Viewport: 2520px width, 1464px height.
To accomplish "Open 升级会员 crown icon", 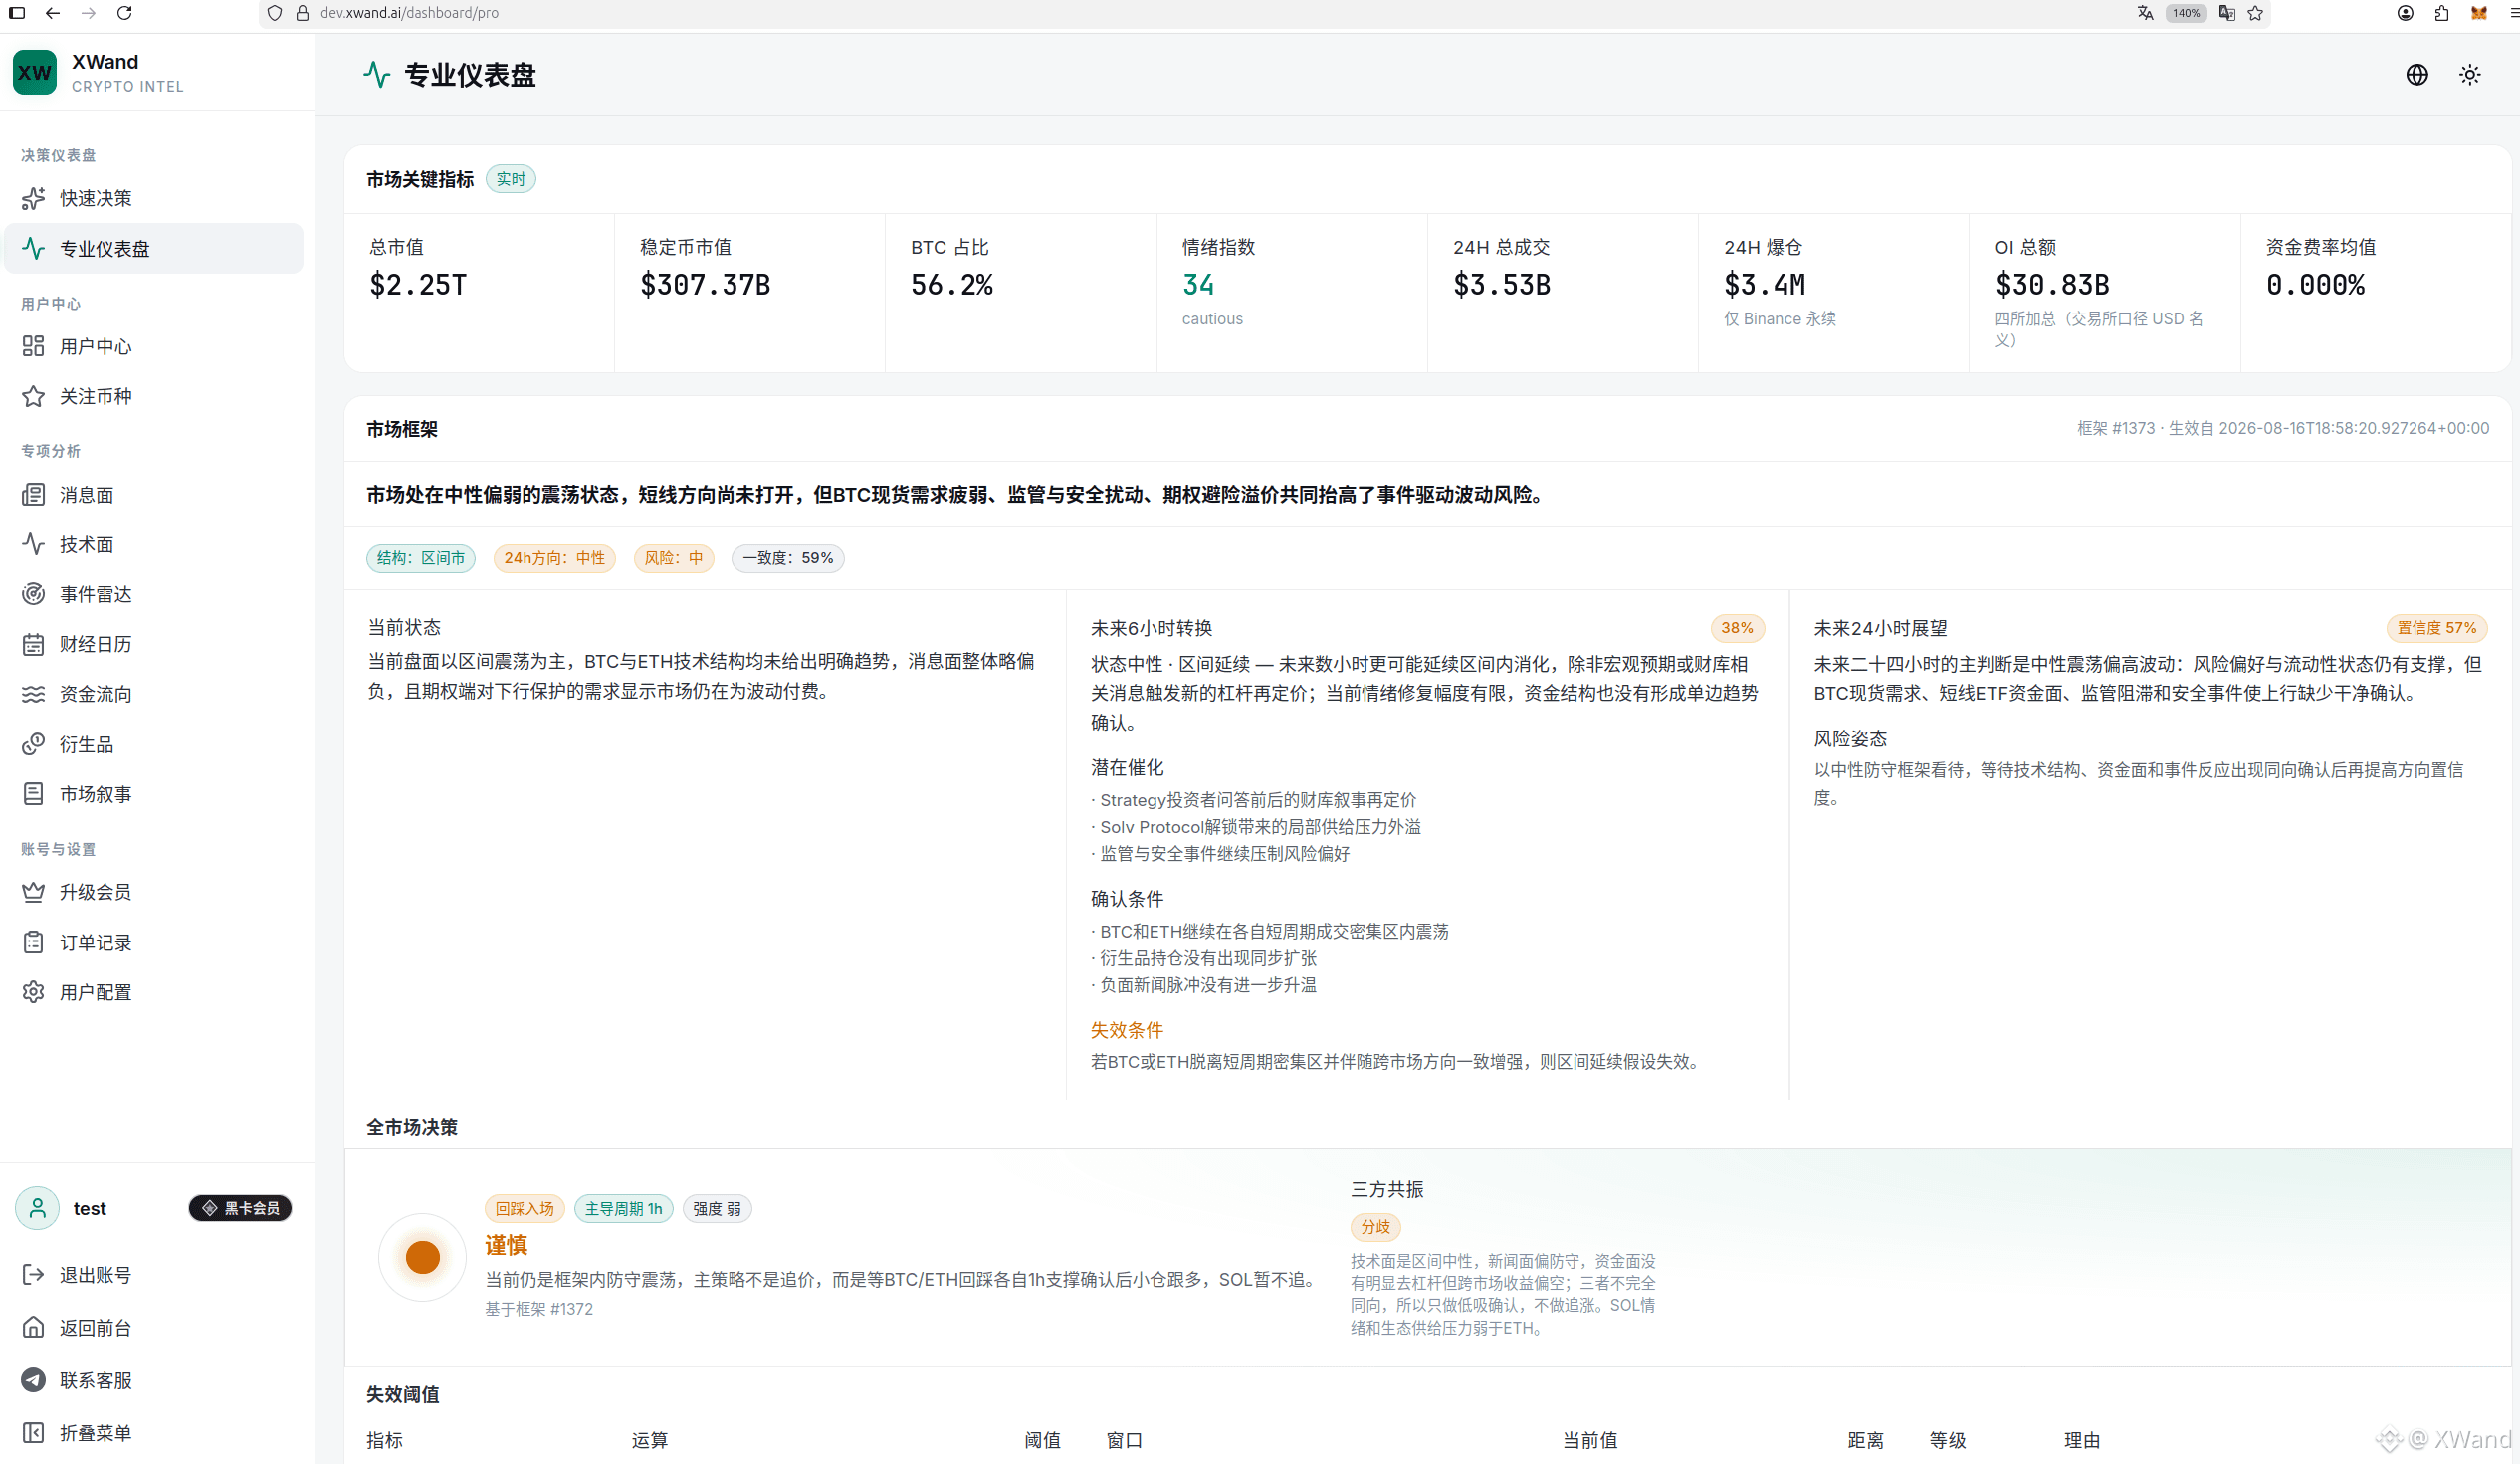I will [x=33, y=892].
